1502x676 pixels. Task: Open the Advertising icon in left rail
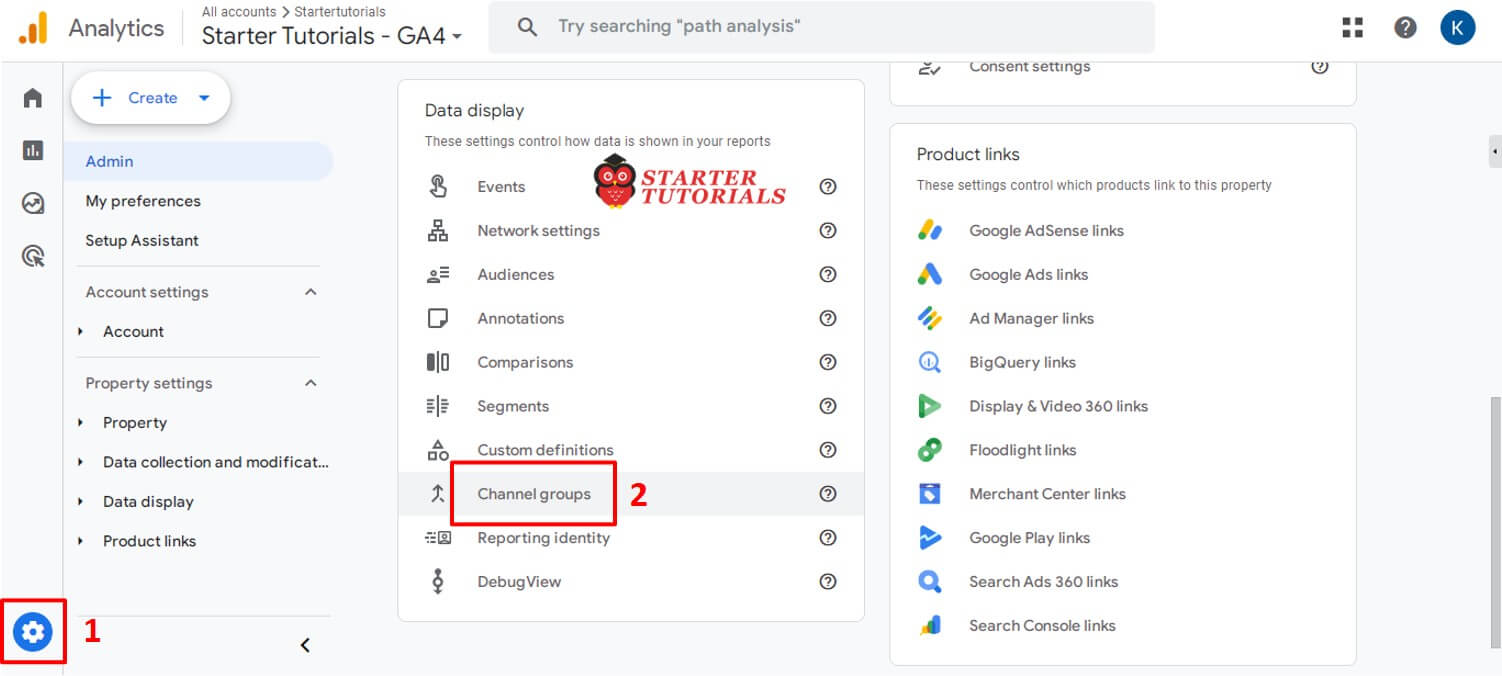pos(33,257)
